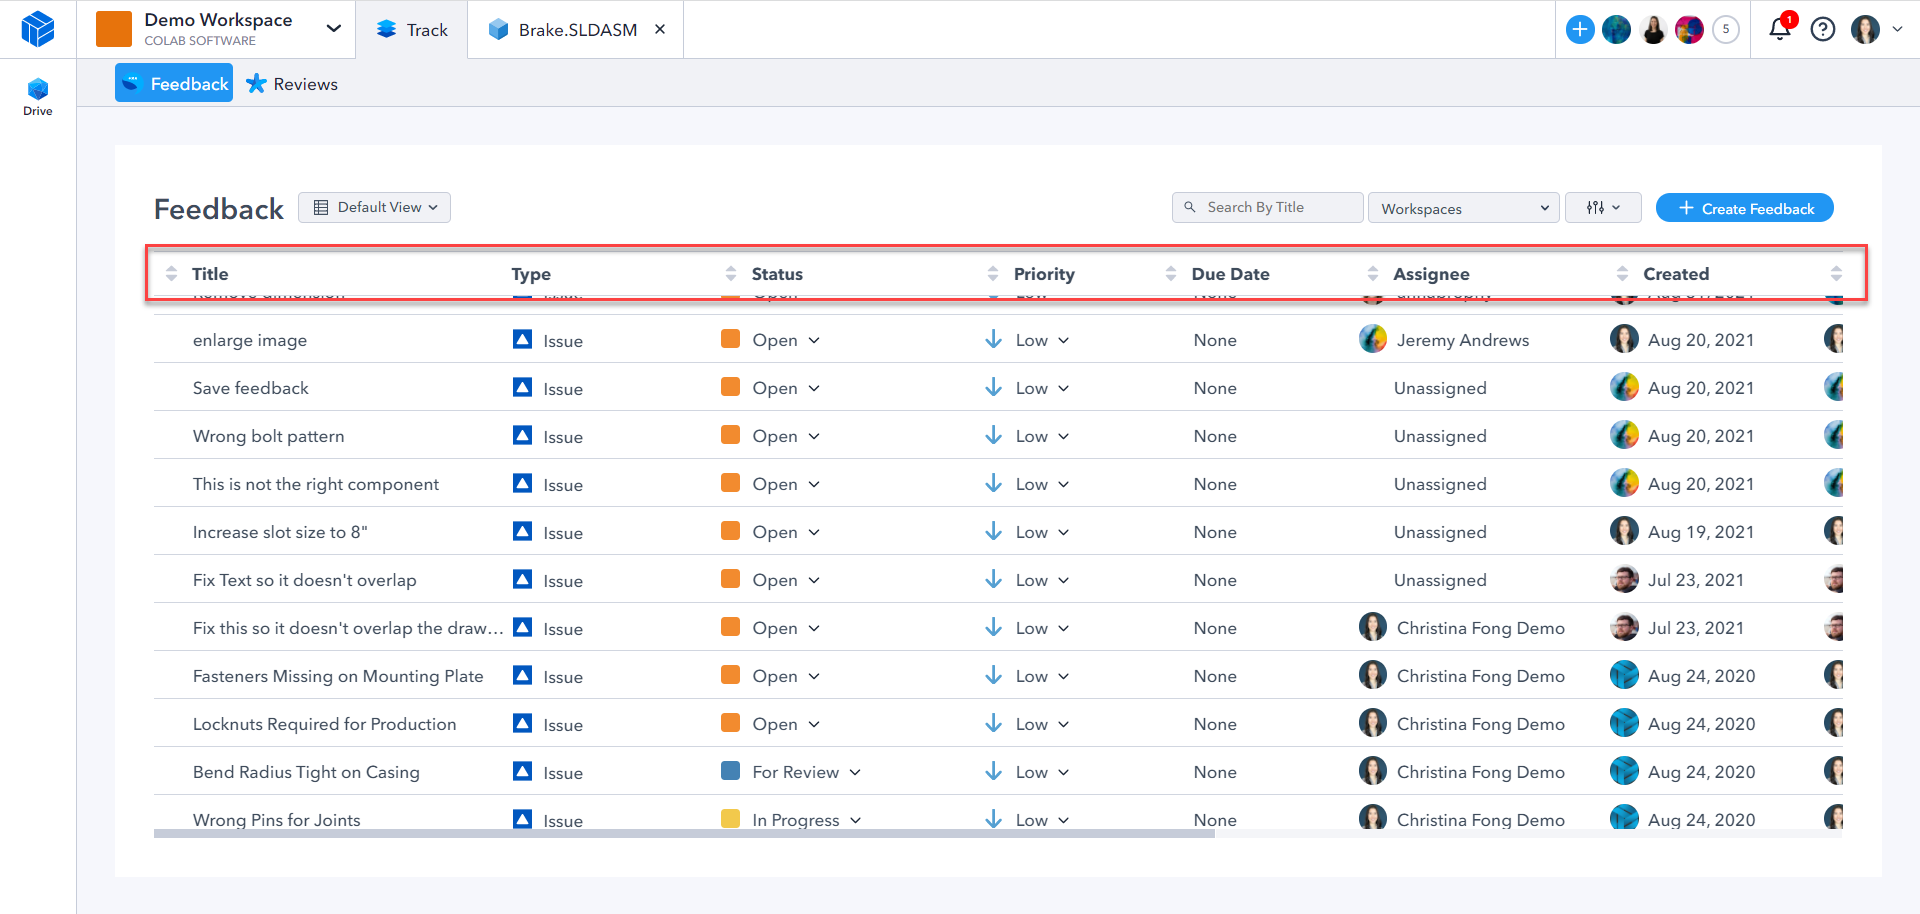Click the Search By Title field
The height and width of the screenshot is (914, 1920).
point(1268,208)
